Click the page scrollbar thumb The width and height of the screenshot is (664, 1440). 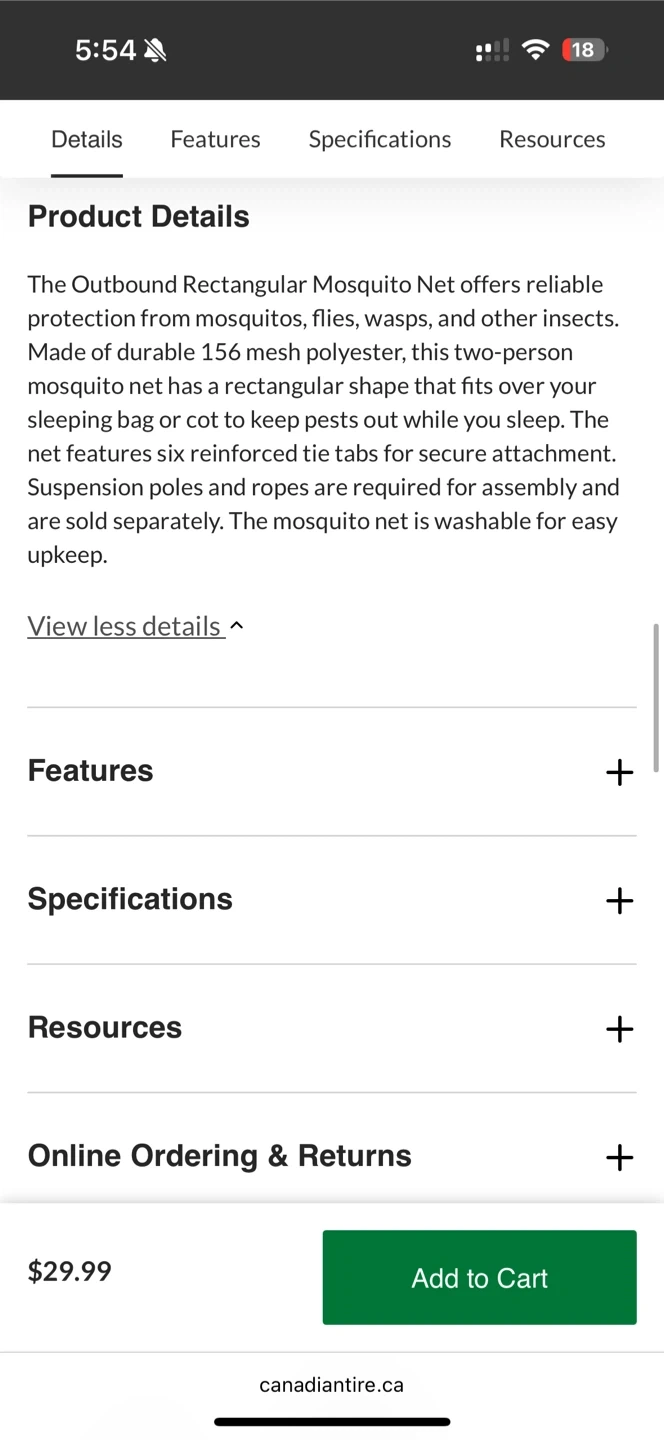pos(656,698)
